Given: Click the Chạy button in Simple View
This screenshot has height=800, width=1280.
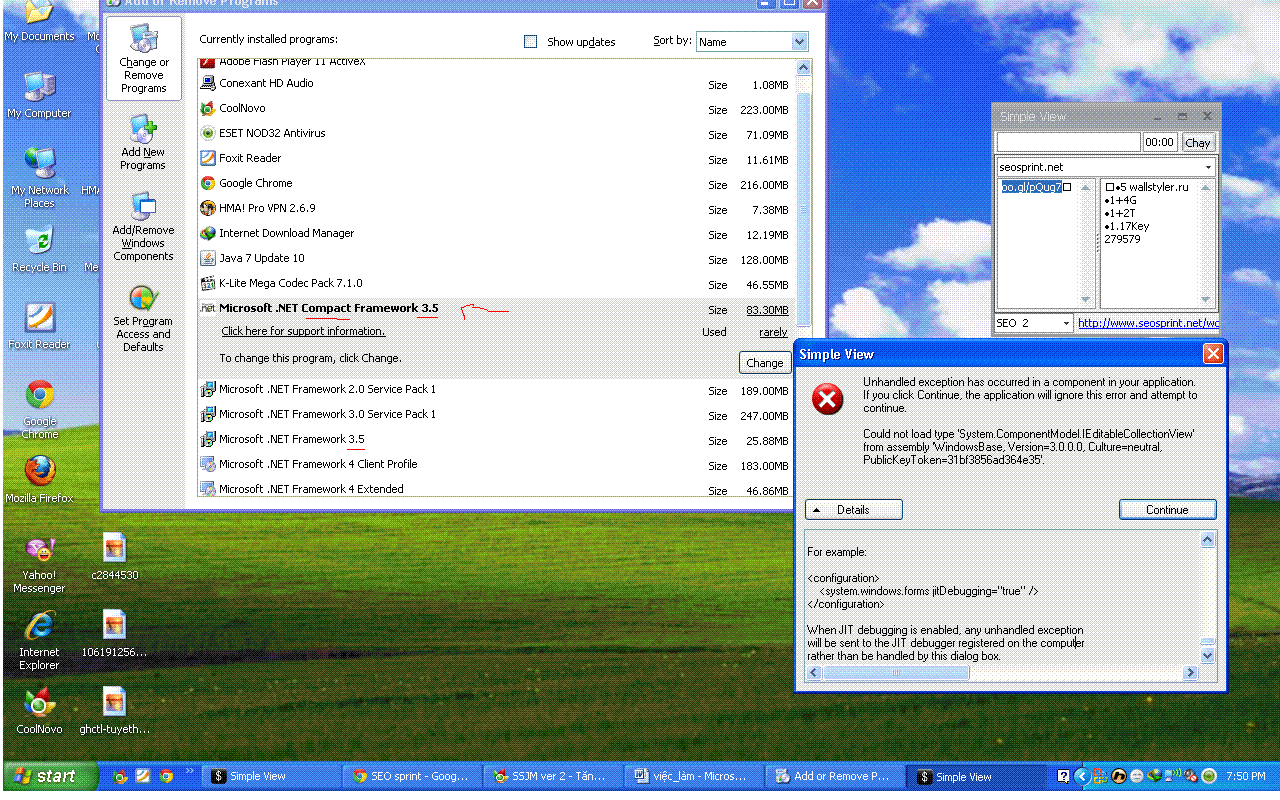Looking at the screenshot, I should (x=1198, y=143).
